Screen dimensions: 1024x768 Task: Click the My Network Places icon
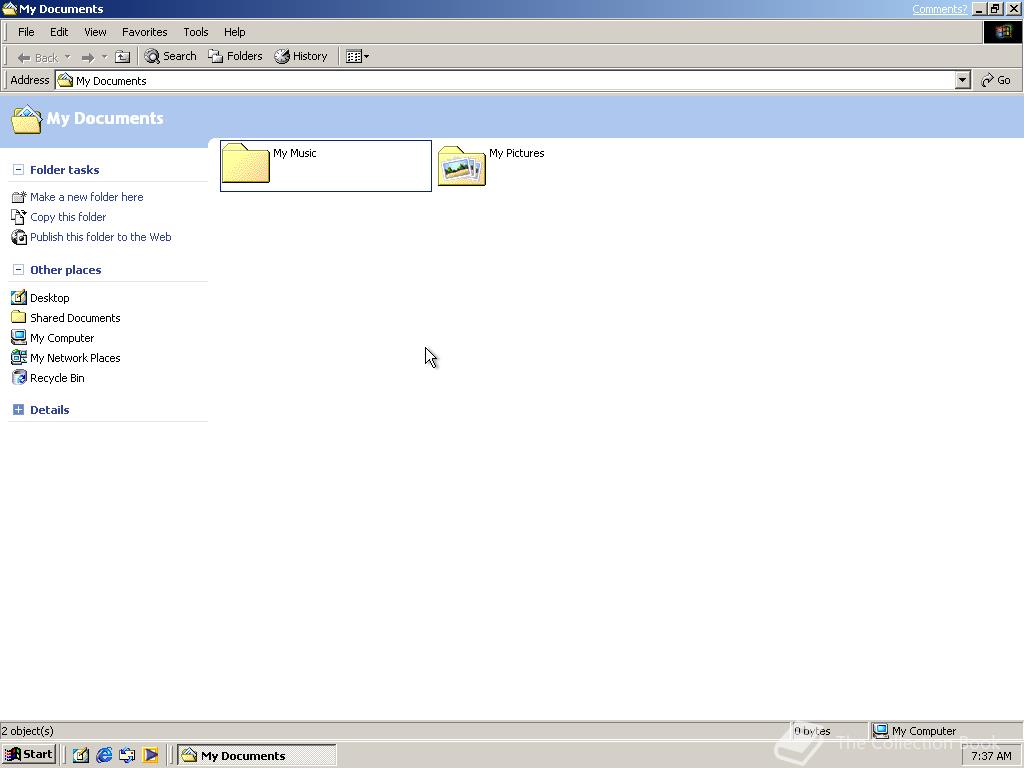[x=19, y=358]
